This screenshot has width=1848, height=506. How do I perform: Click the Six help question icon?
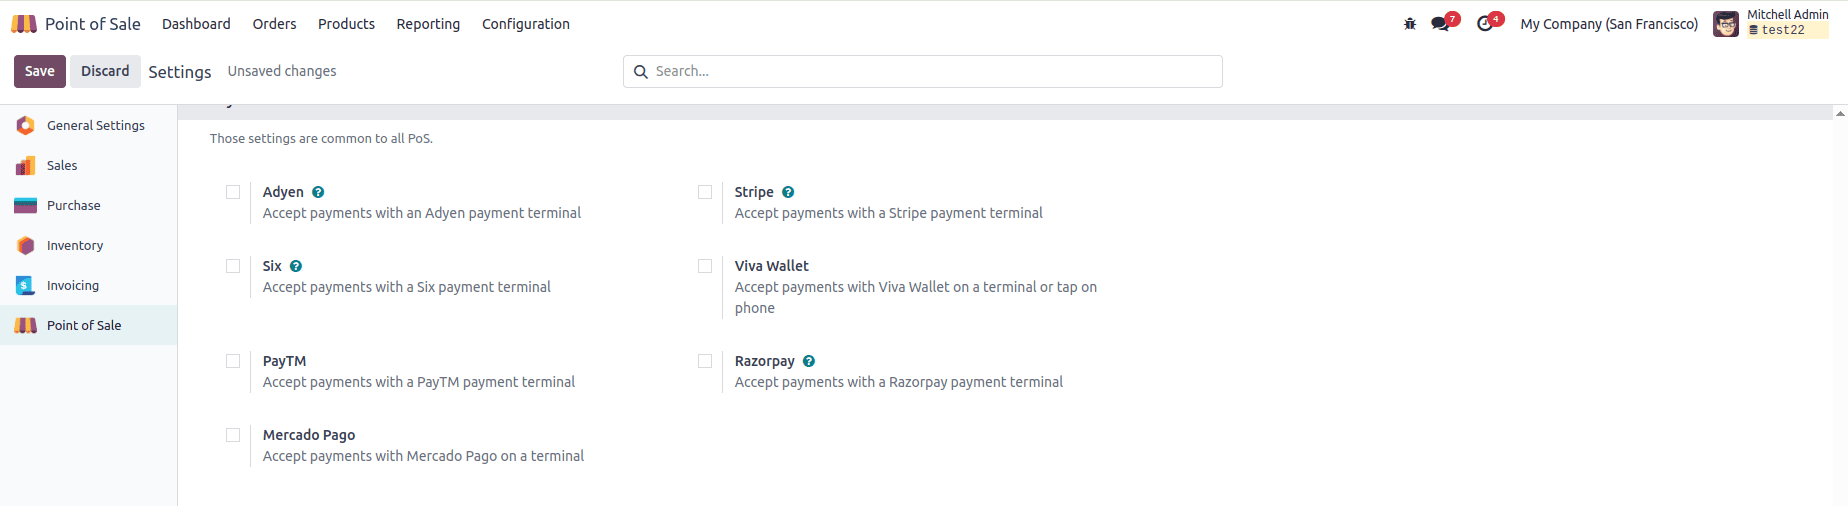pyautogui.click(x=296, y=266)
